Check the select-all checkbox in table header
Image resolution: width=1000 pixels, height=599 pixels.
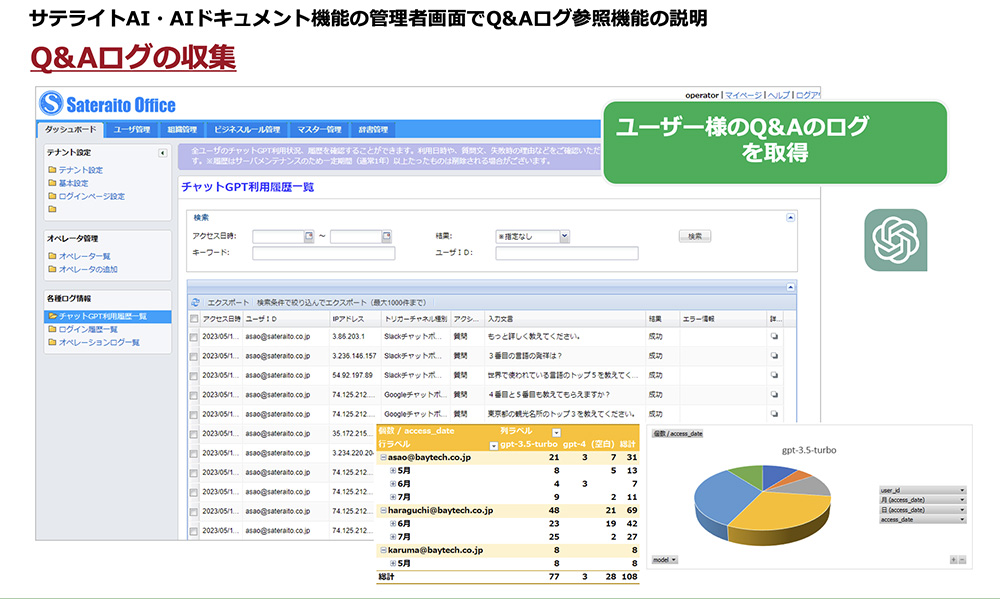click(194, 318)
